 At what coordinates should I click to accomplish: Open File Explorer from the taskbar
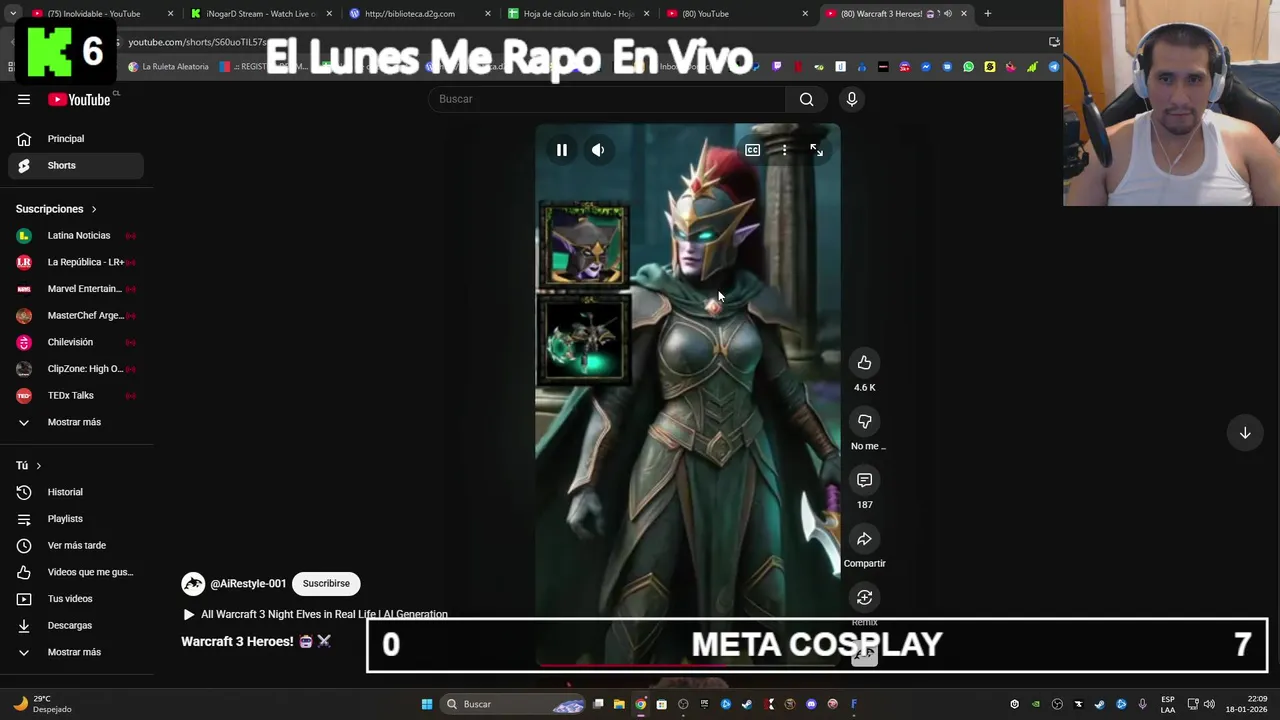click(x=619, y=704)
